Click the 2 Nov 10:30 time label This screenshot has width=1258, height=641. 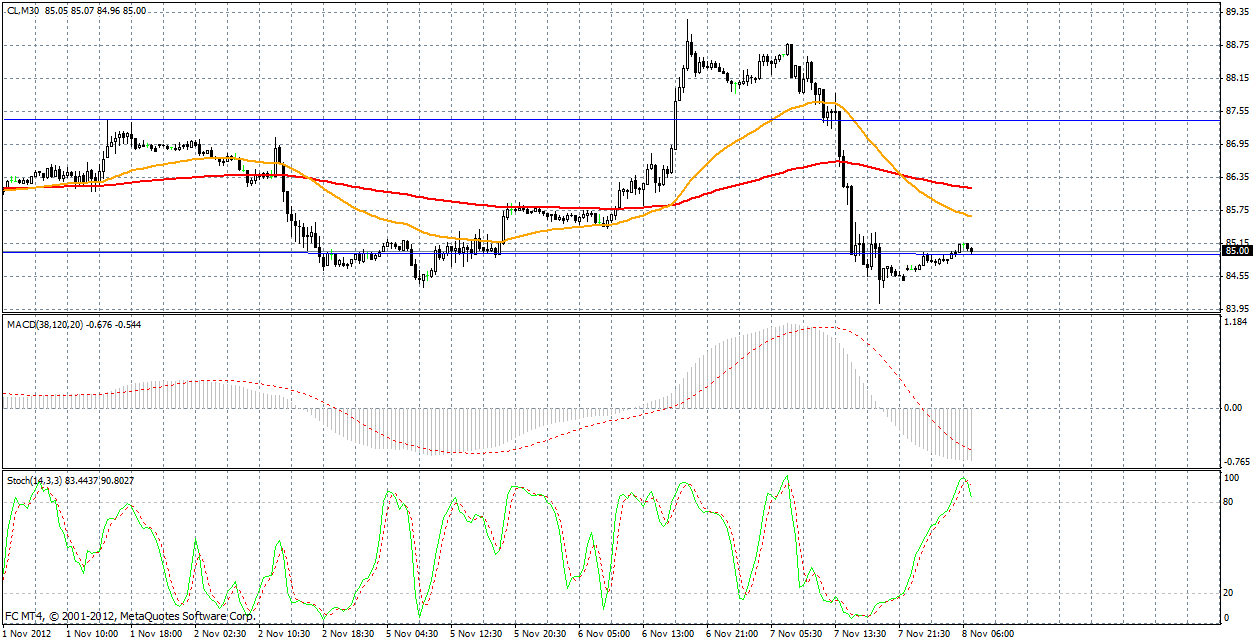pos(285,633)
